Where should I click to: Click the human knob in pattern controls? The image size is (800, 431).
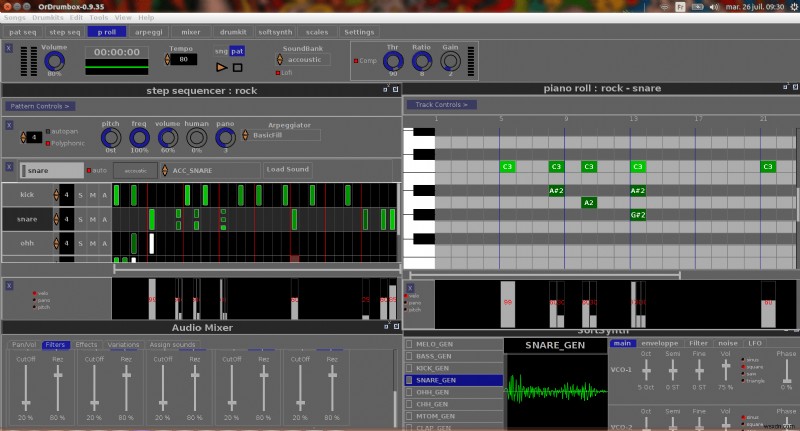tap(198, 136)
